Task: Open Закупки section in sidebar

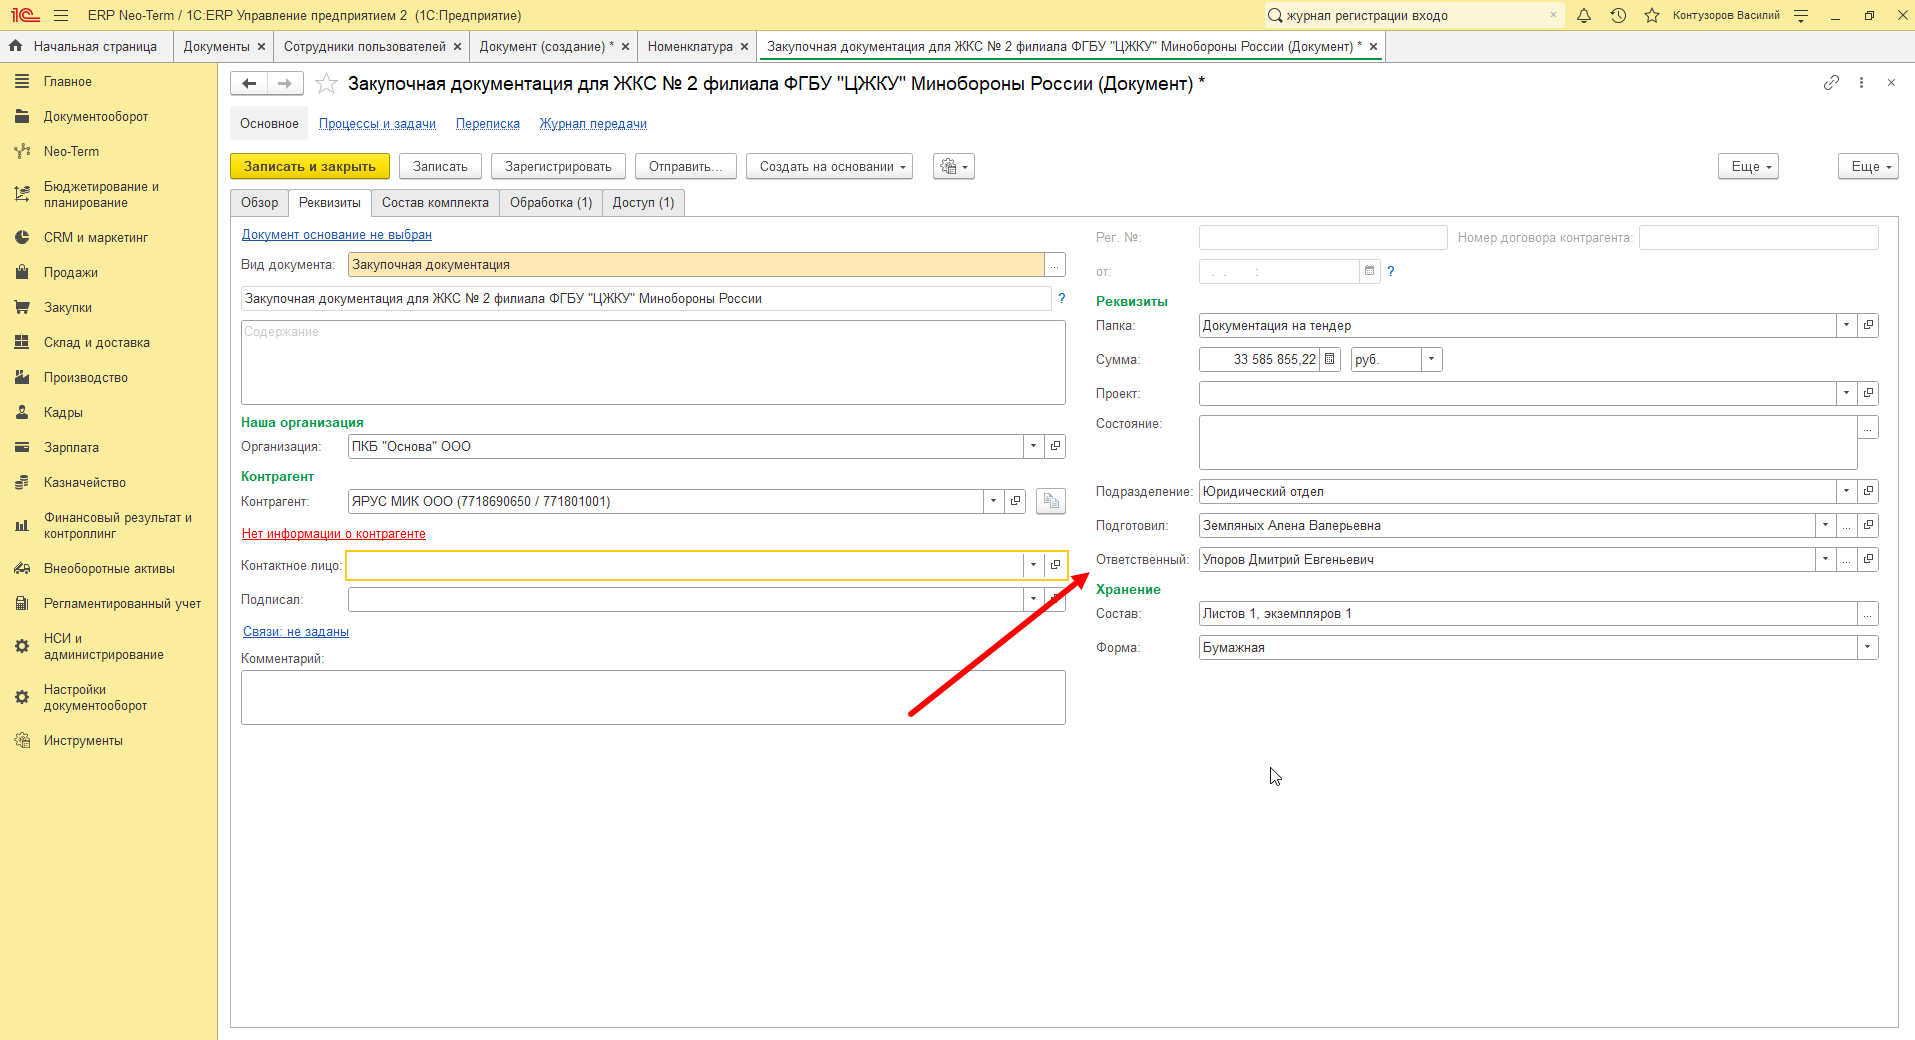Action: [x=68, y=307]
